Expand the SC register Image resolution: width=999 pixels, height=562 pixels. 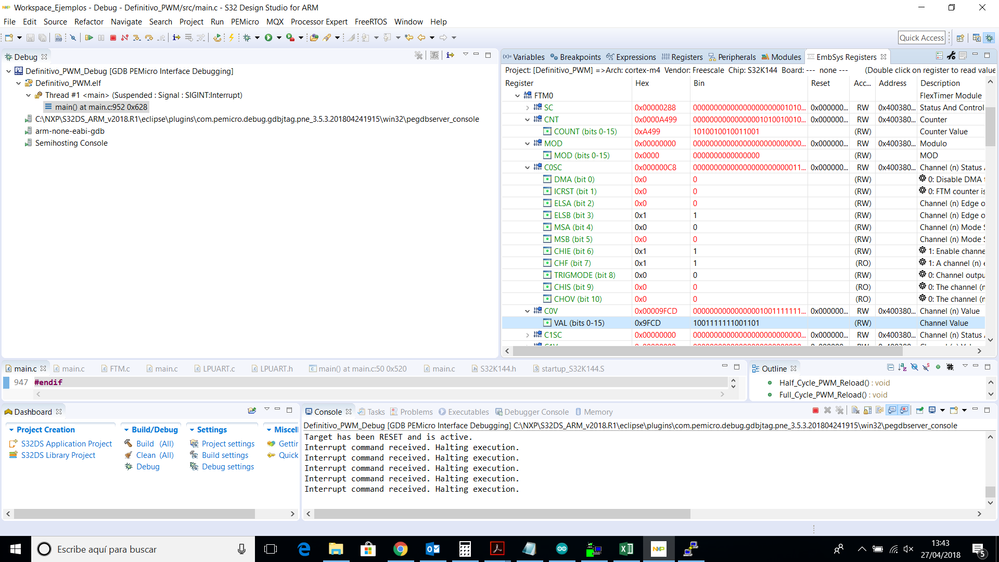point(528,108)
